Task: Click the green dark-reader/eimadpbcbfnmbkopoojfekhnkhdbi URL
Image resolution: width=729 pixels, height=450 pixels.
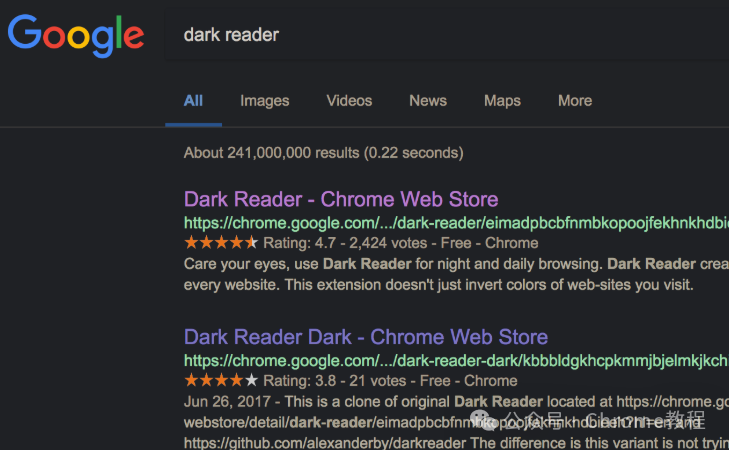Action: [456, 223]
